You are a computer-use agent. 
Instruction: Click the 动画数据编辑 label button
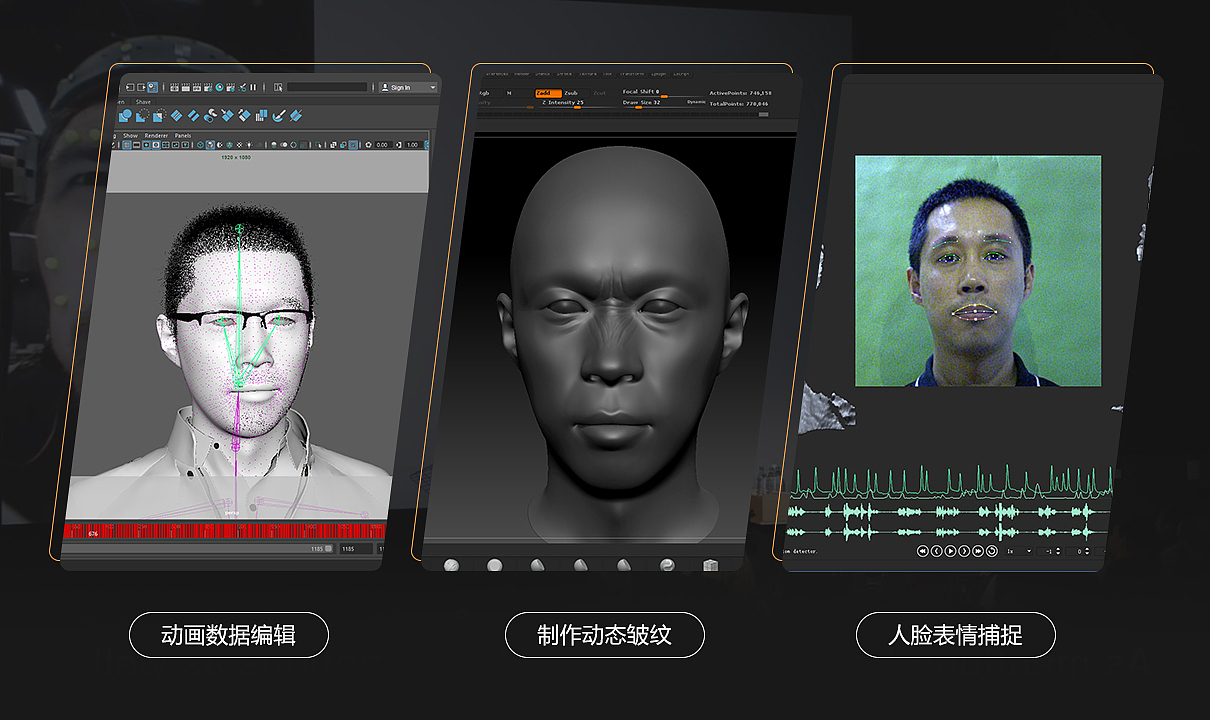pyautogui.click(x=229, y=635)
